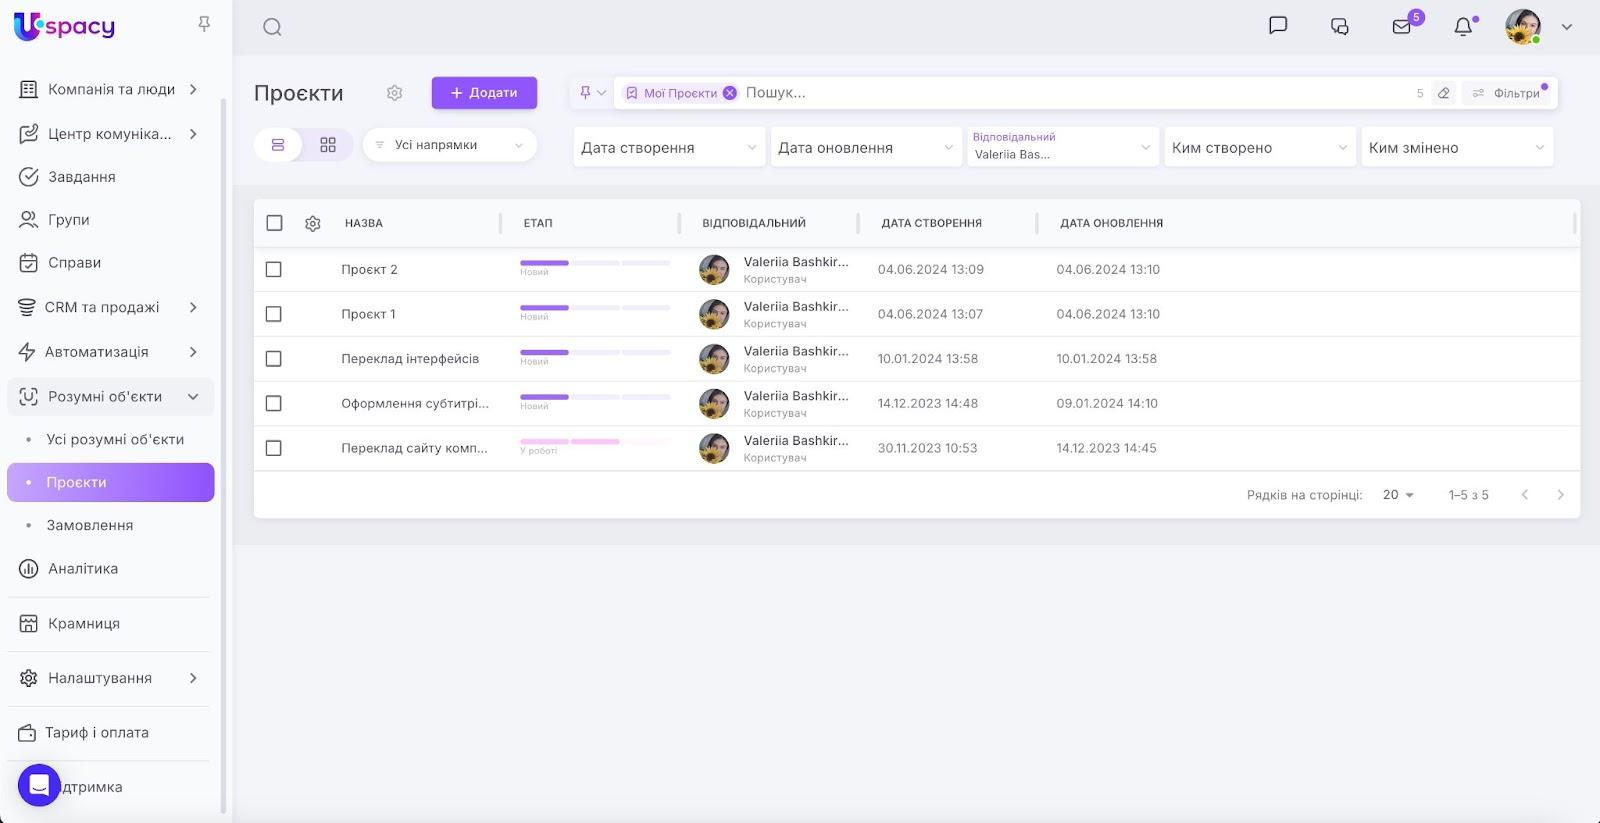Open the mail inbox icon with badge
This screenshot has width=1600, height=823.
(x=1402, y=27)
